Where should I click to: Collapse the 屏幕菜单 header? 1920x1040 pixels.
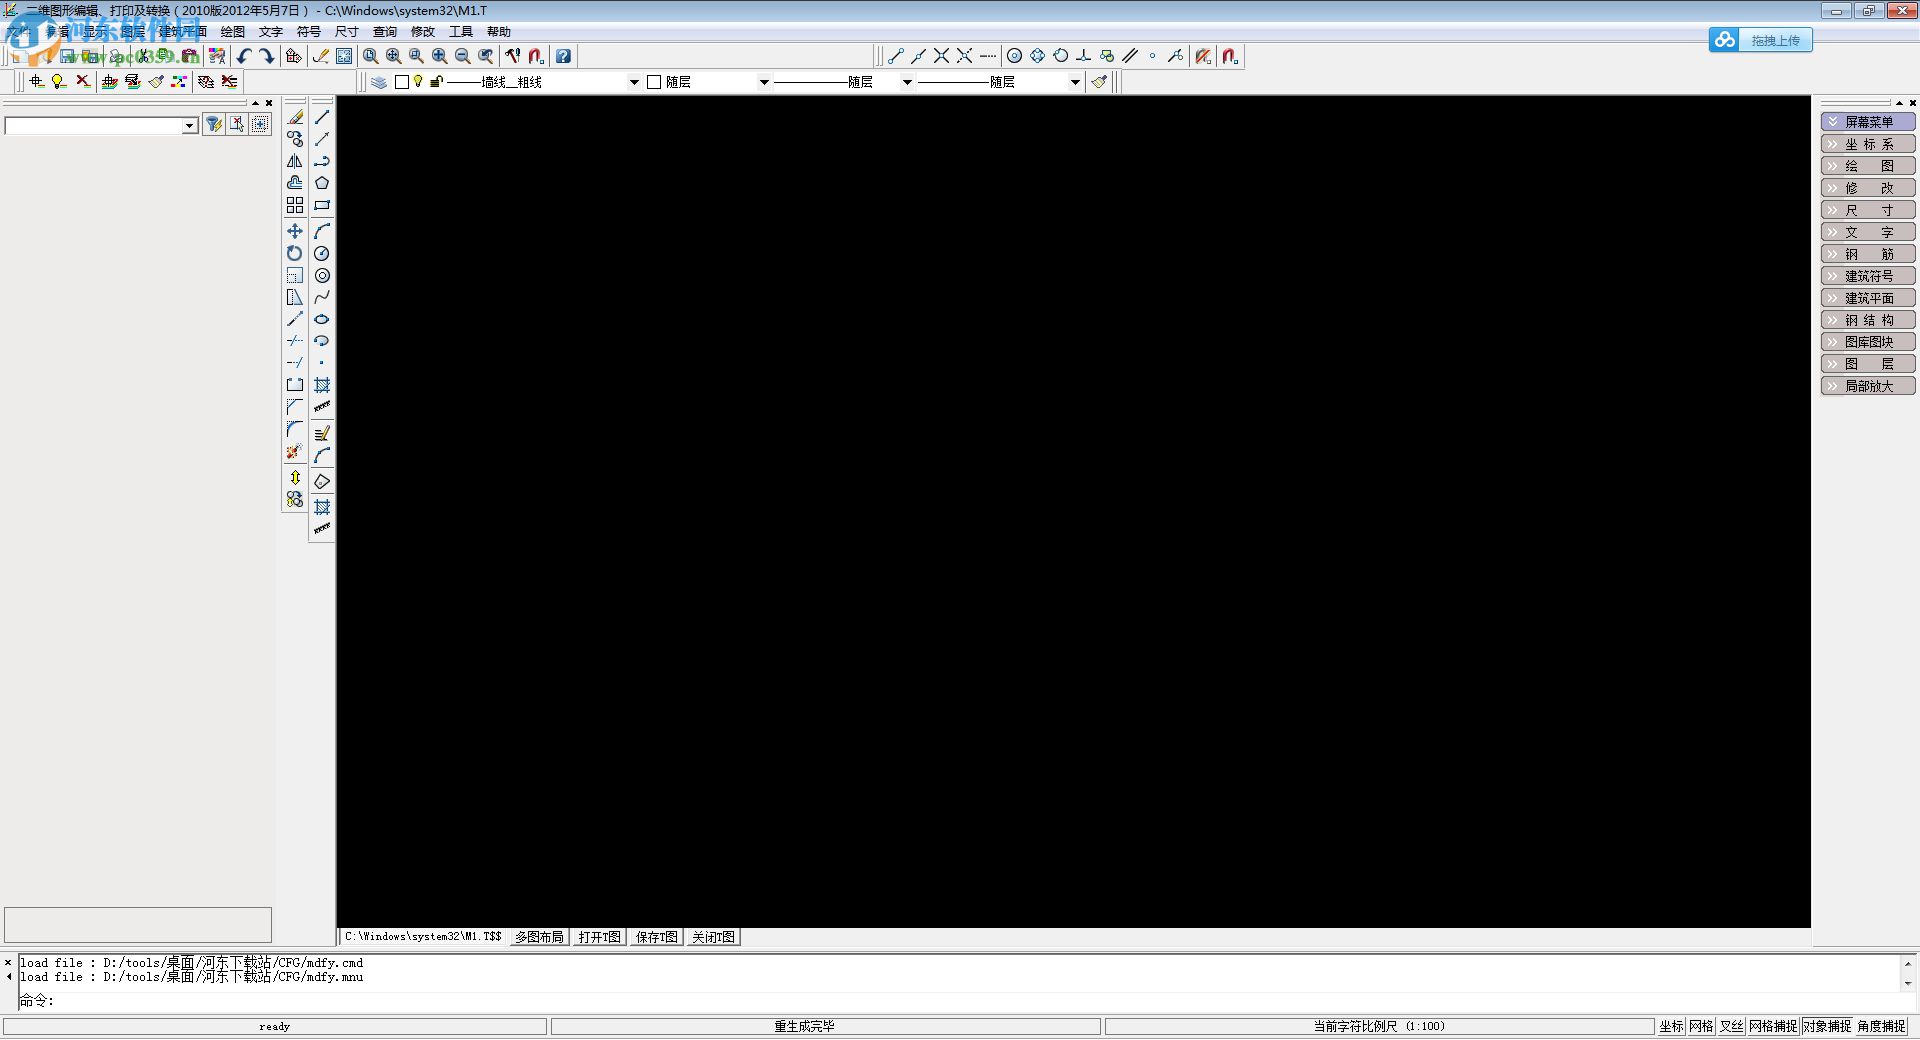(x=1868, y=122)
